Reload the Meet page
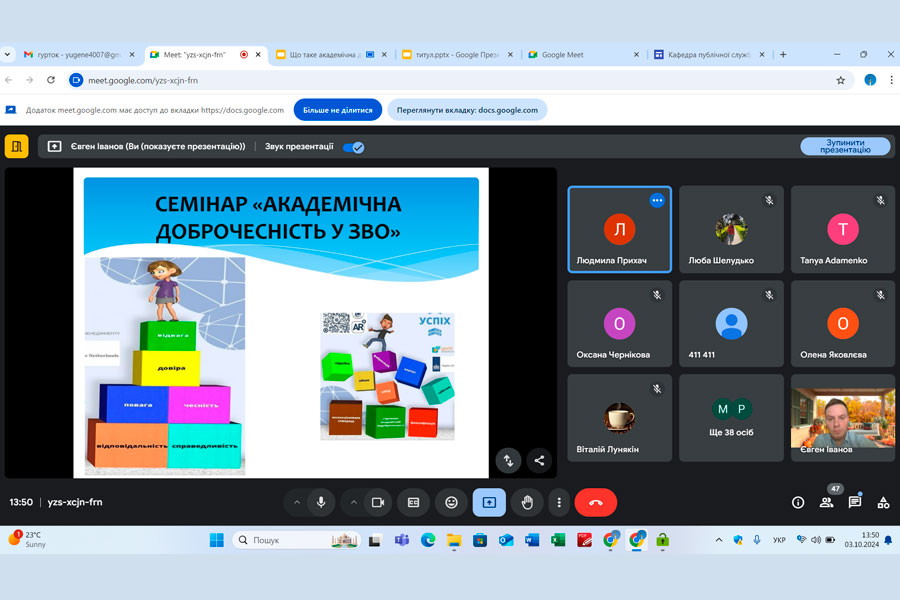 [x=51, y=80]
